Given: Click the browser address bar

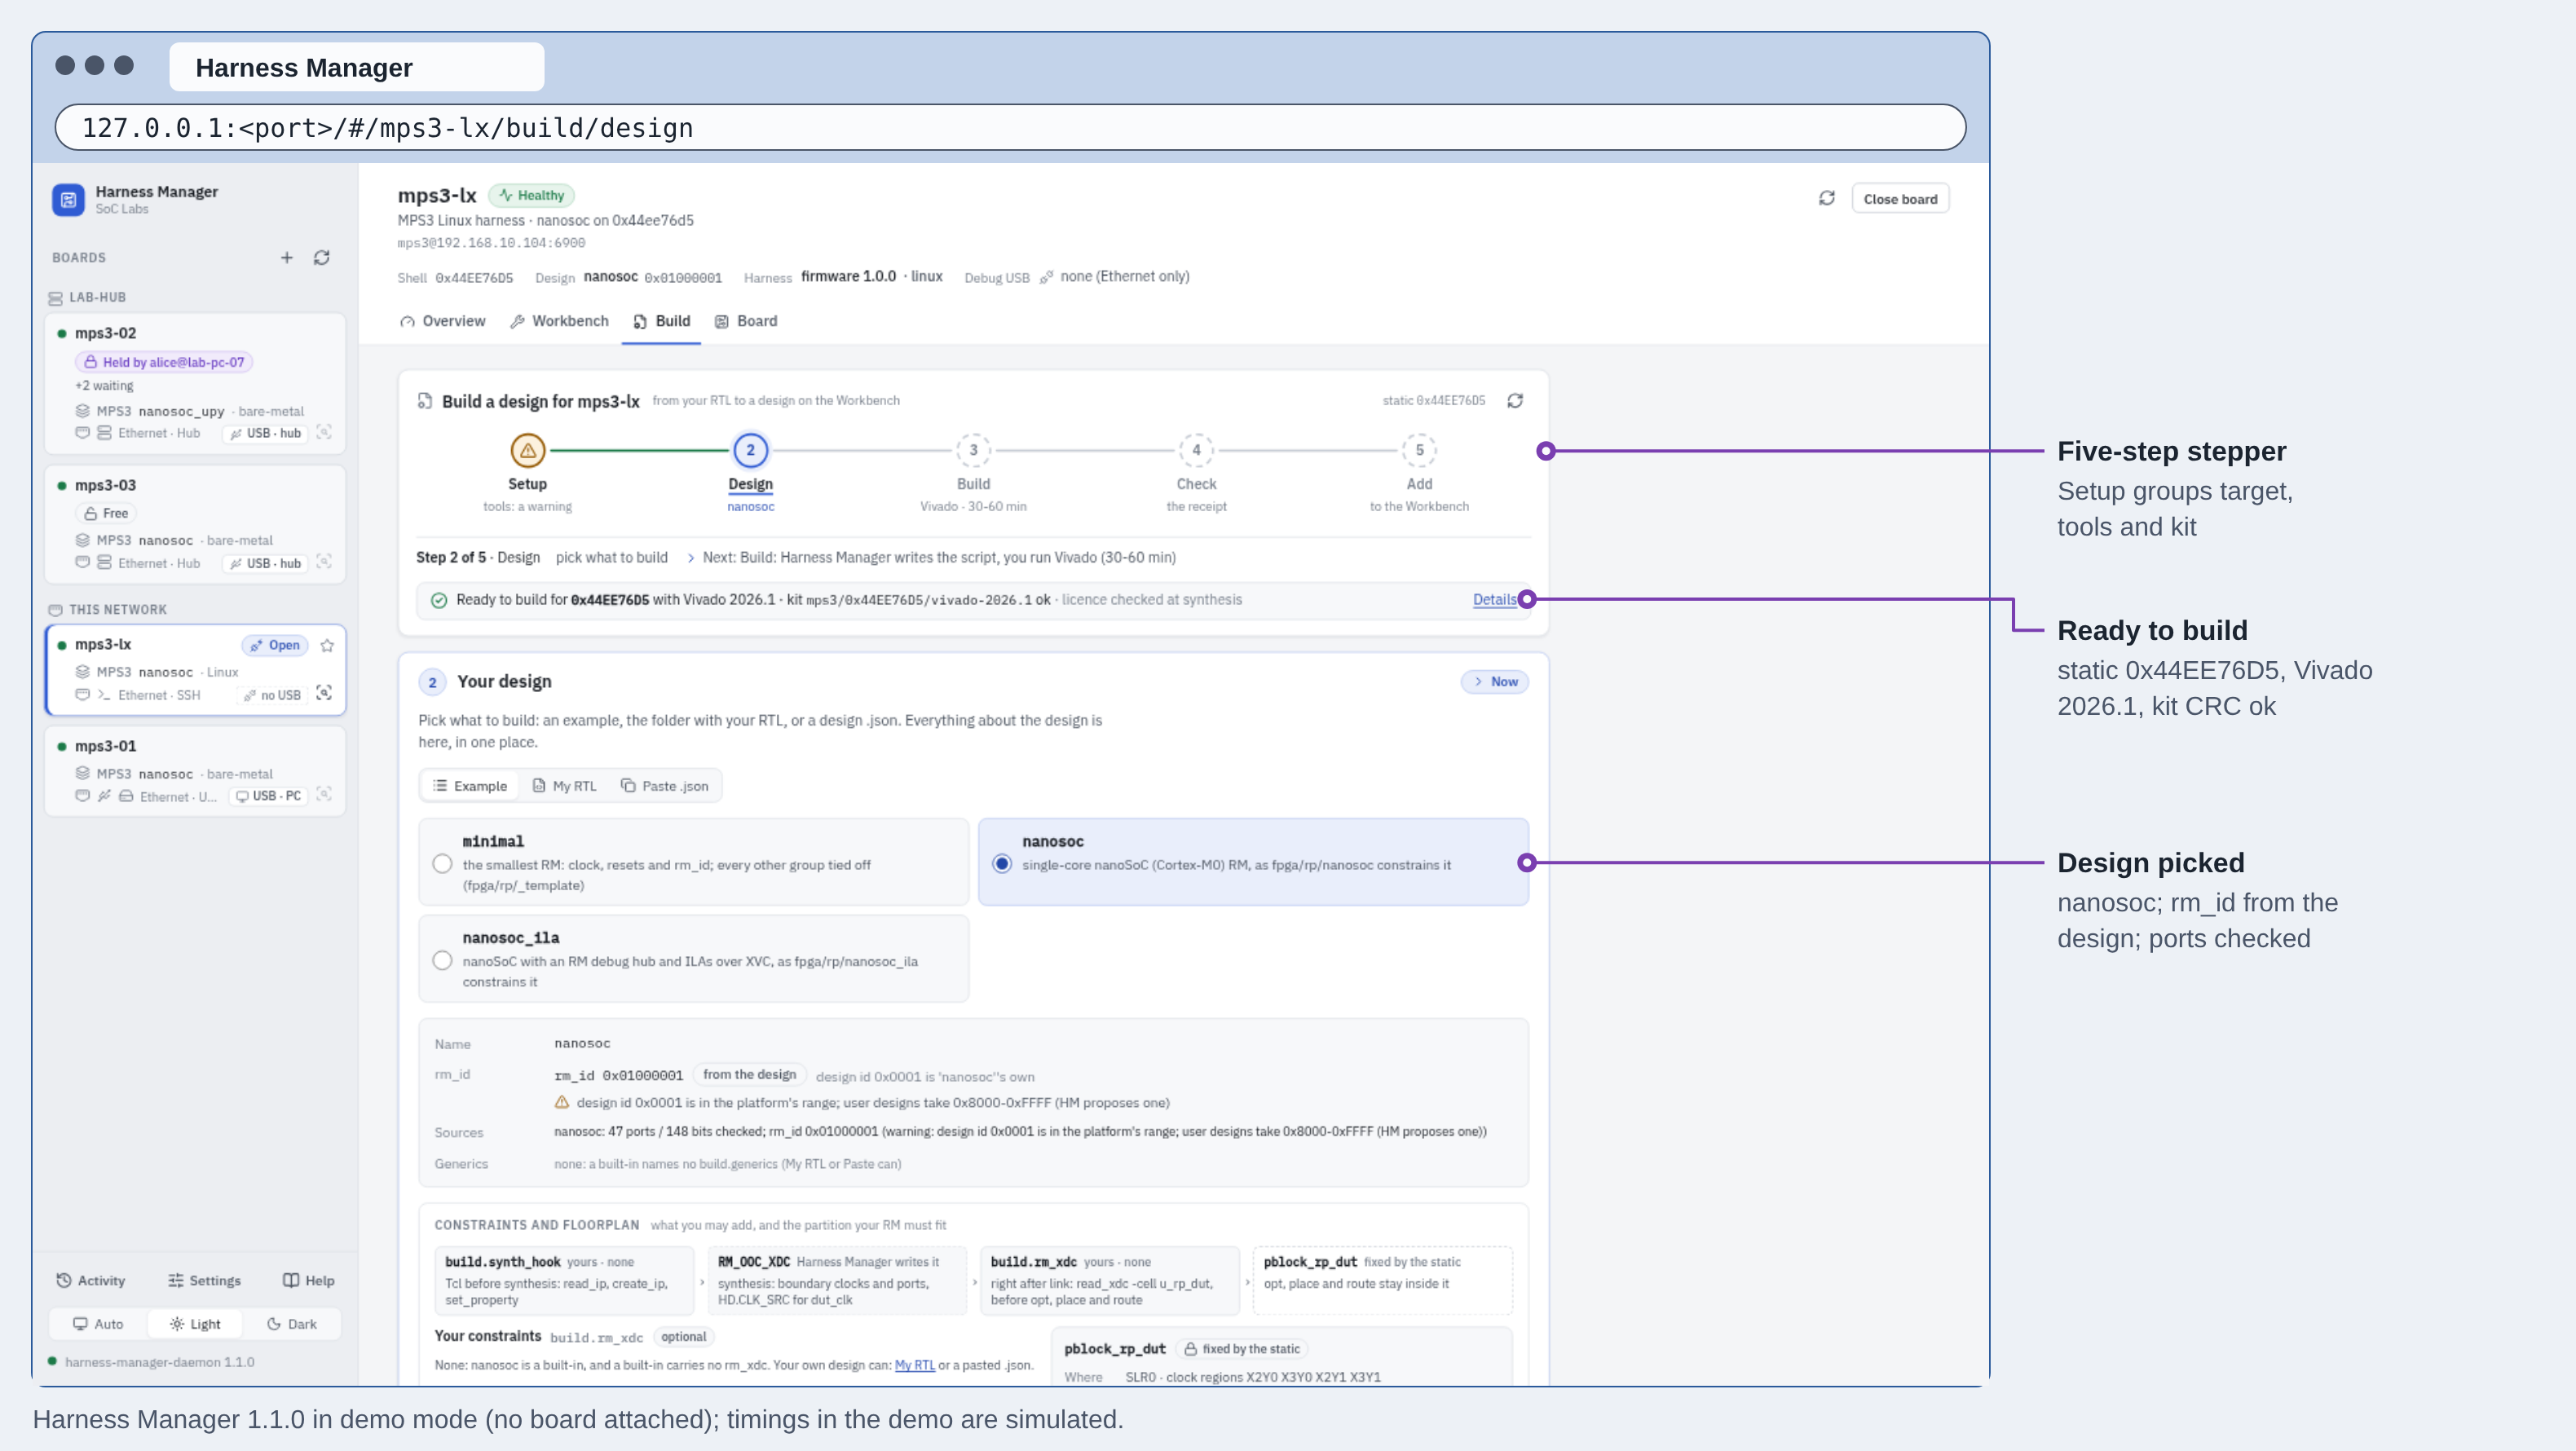Looking at the screenshot, I should tap(1010, 128).
